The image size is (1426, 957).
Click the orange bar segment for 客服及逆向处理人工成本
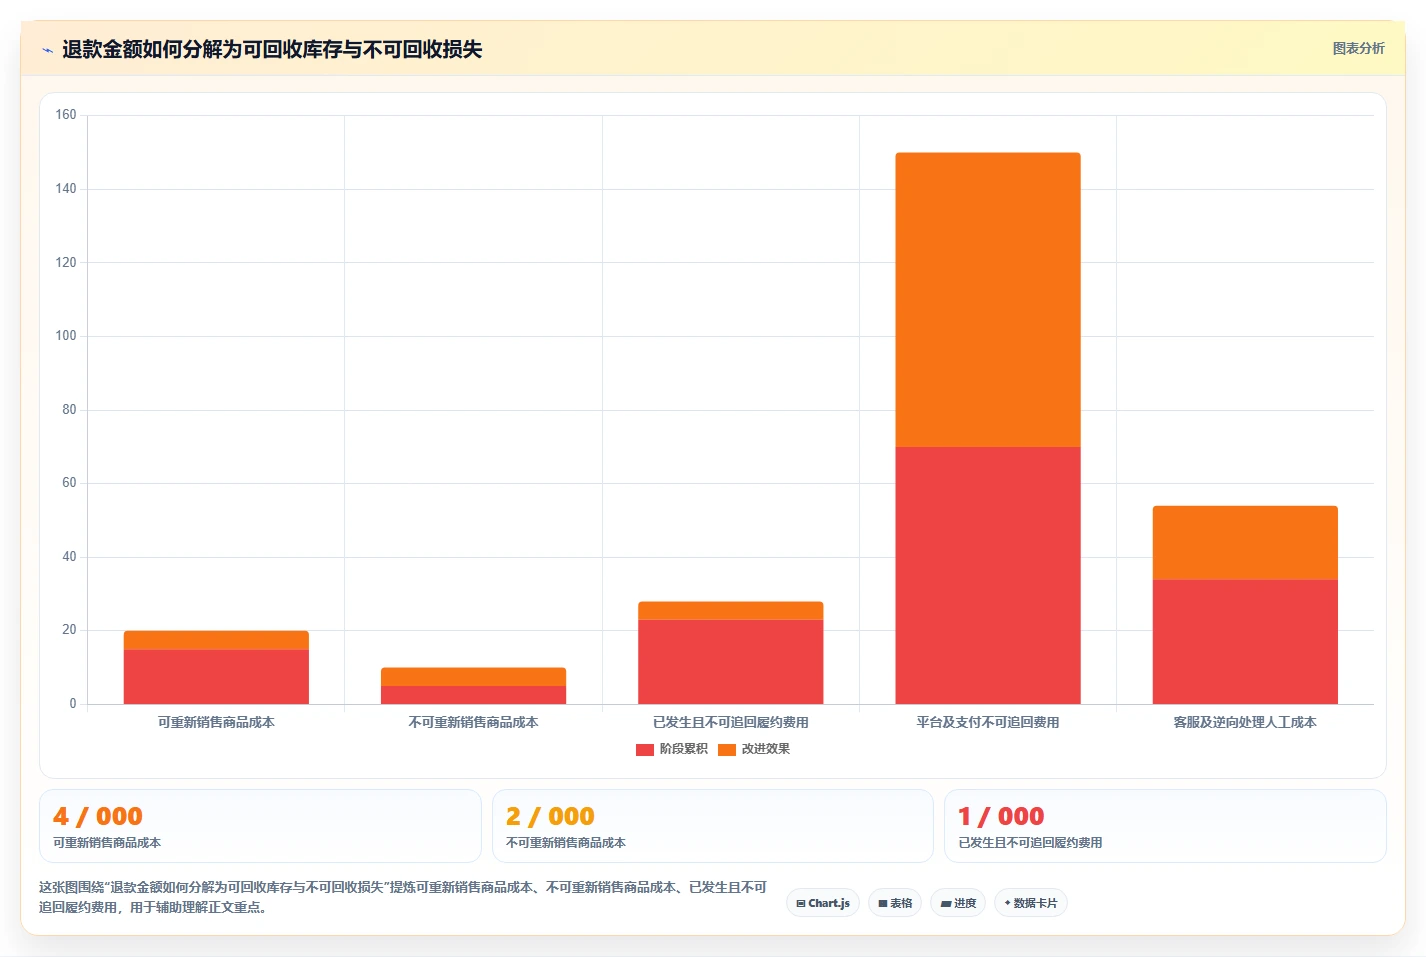click(1245, 543)
